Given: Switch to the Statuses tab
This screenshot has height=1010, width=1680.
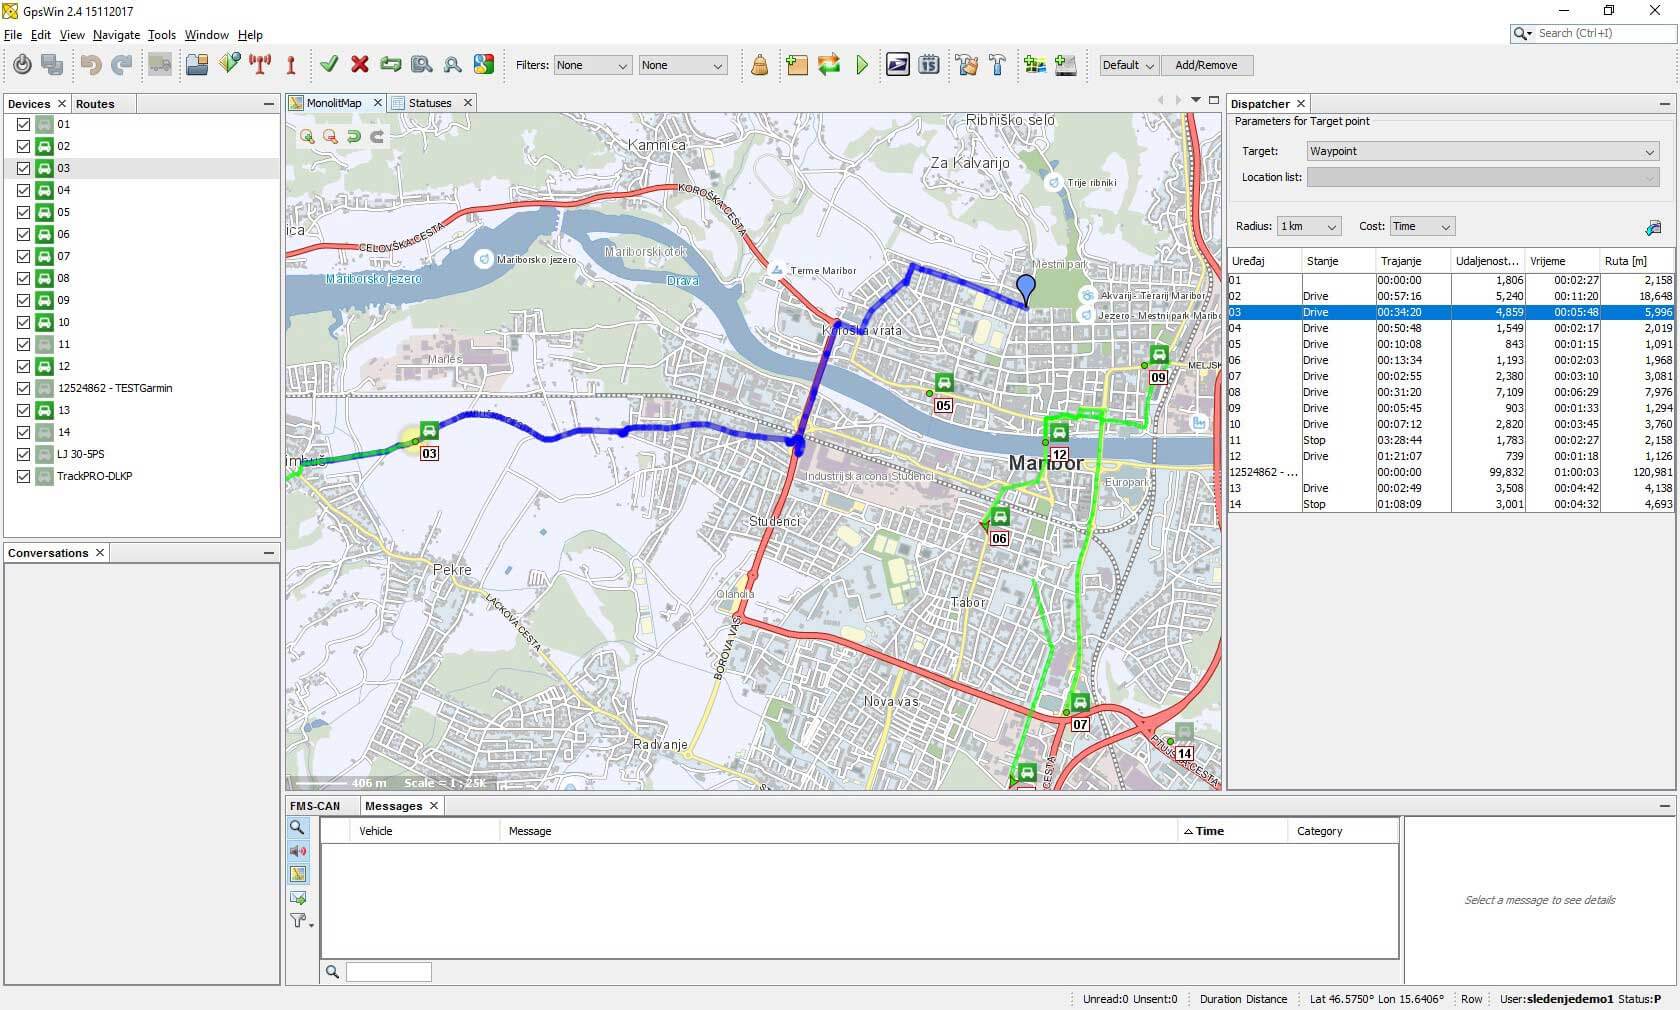Looking at the screenshot, I should pyautogui.click(x=430, y=103).
